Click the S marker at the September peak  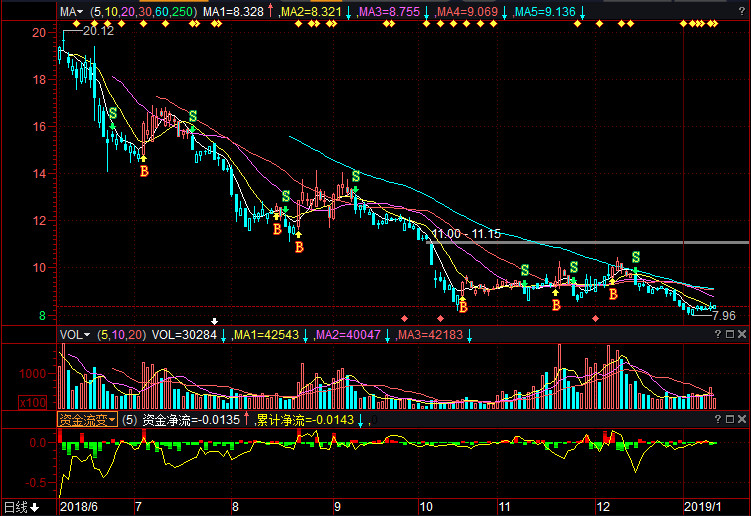pyautogui.click(x=355, y=177)
